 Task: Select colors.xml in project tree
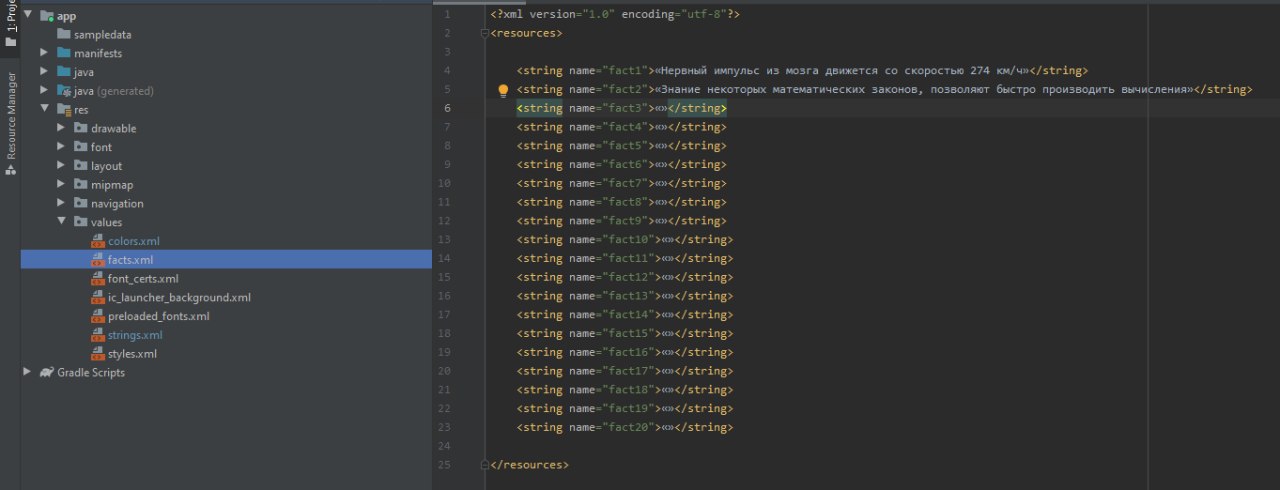(x=133, y=241)
